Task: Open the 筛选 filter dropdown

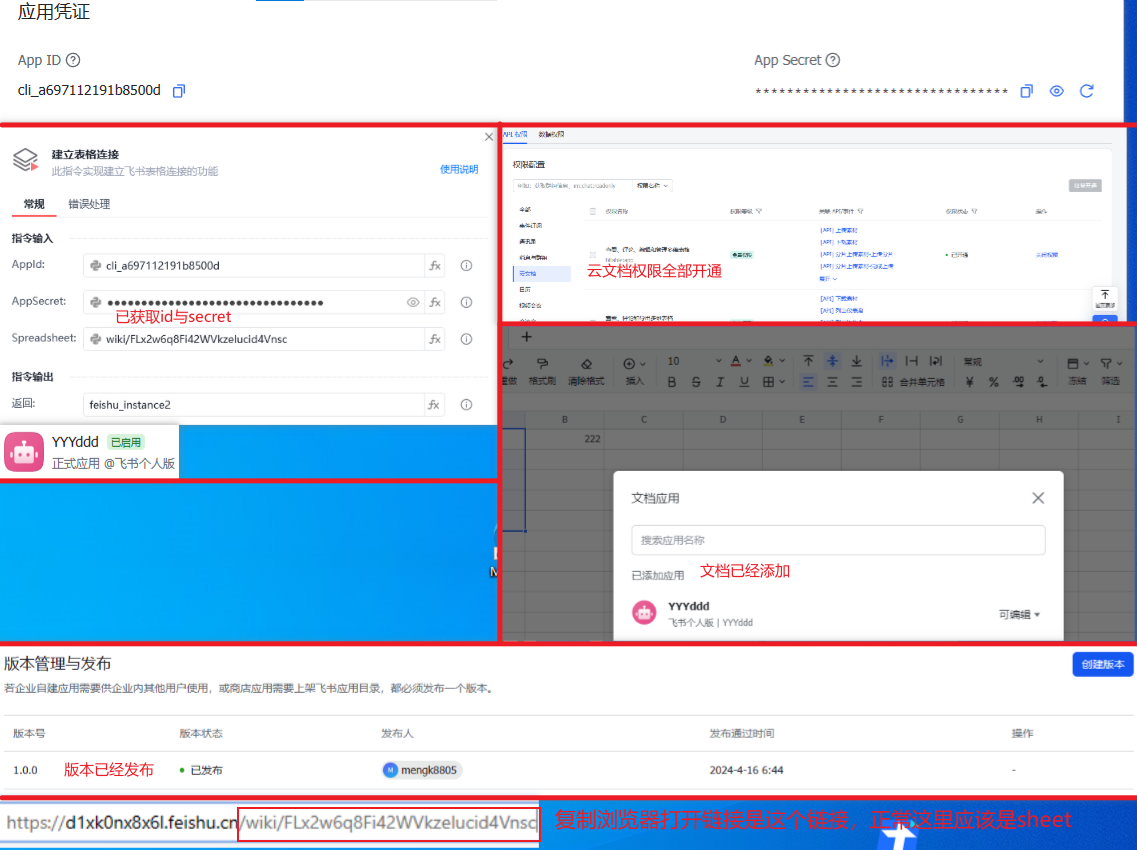Action: point(1111,371)
